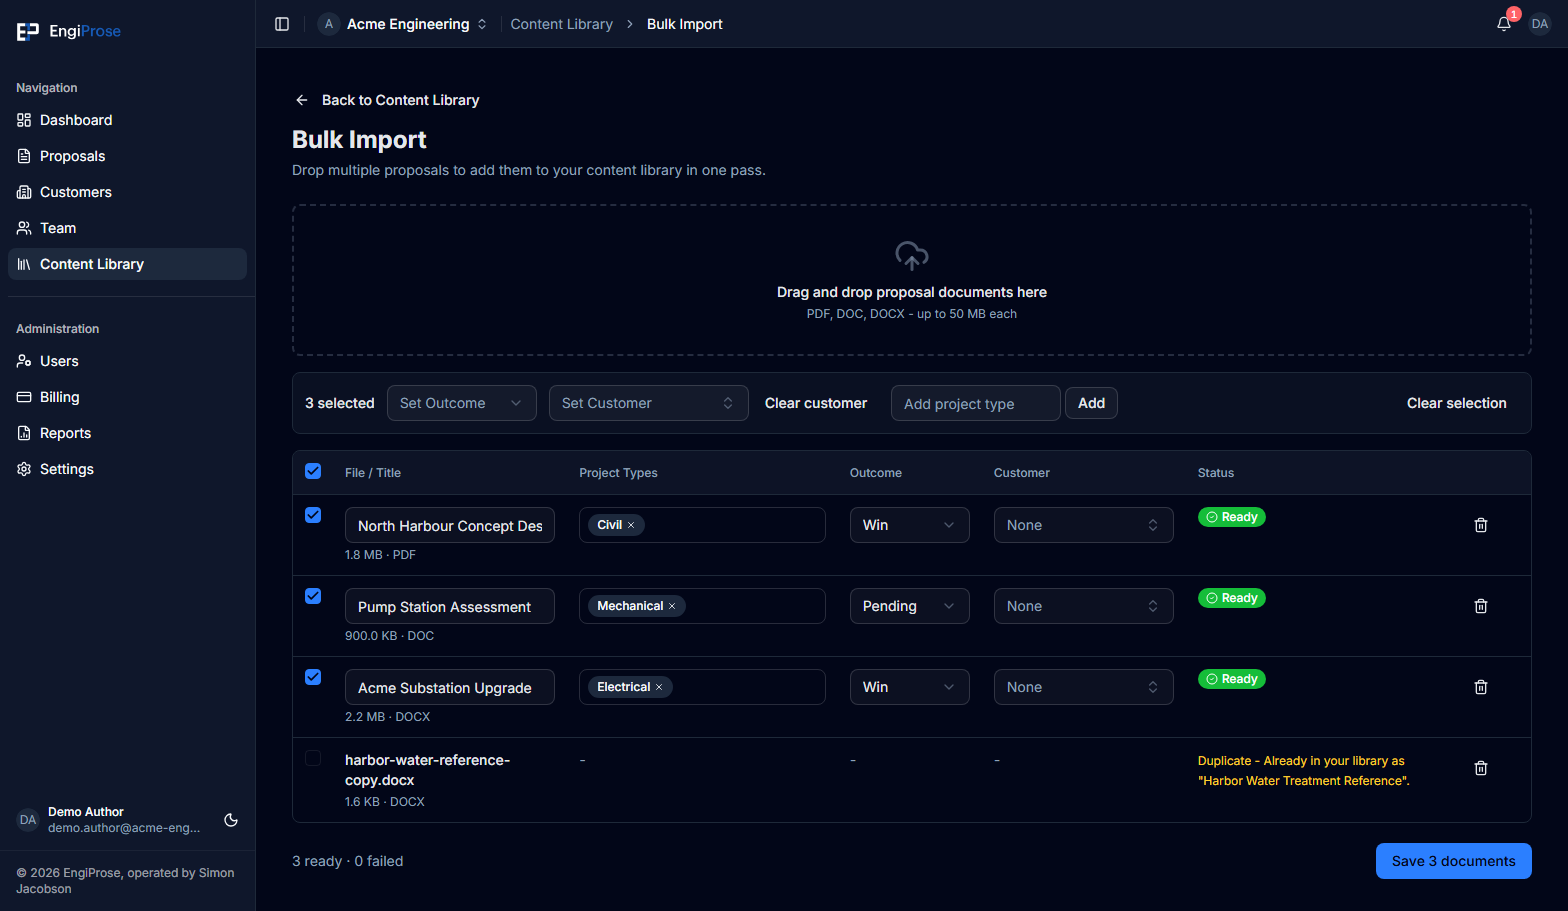Open the Set Outcome dropdown
Viewport: 1568px width, 911px height.
(x=462, y=403)
